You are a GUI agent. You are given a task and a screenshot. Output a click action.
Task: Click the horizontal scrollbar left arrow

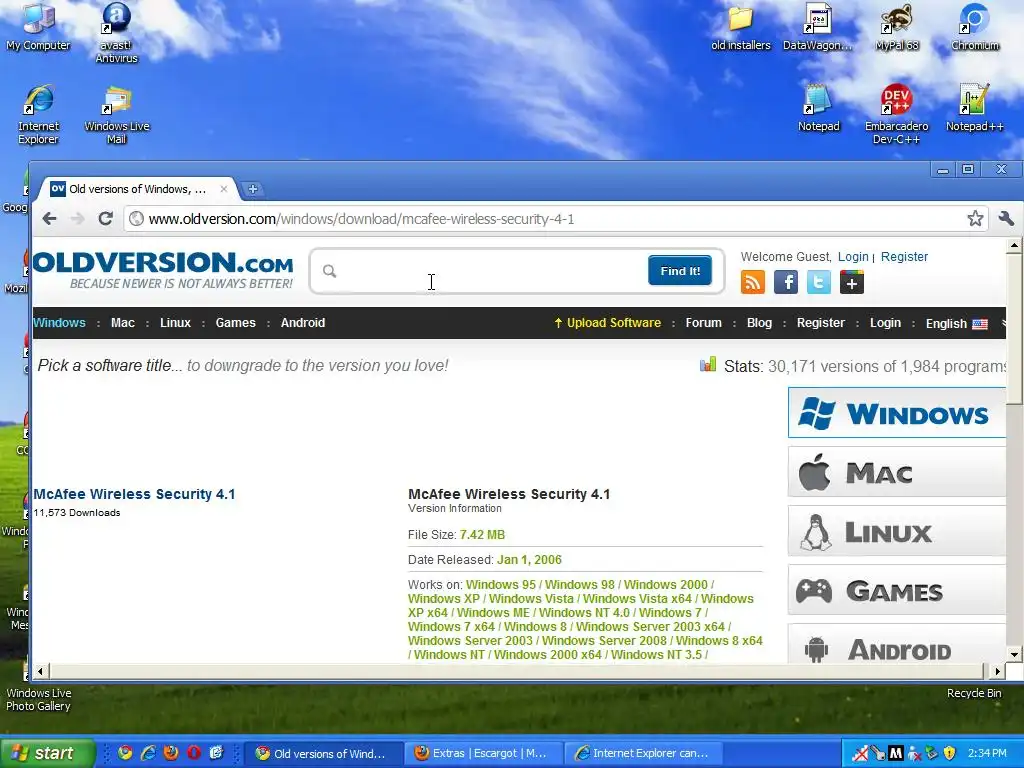coord(40,671)
